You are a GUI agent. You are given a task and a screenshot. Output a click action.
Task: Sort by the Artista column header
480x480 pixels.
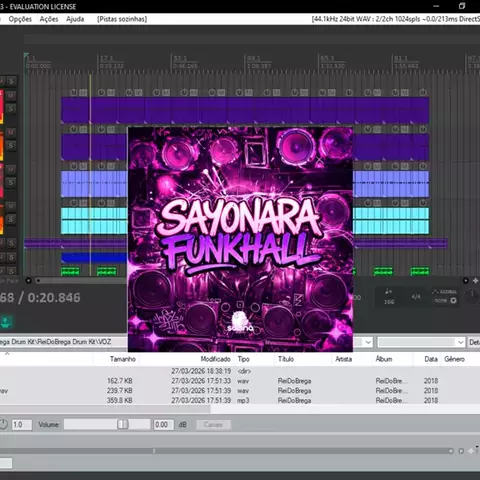pos(343,359)
